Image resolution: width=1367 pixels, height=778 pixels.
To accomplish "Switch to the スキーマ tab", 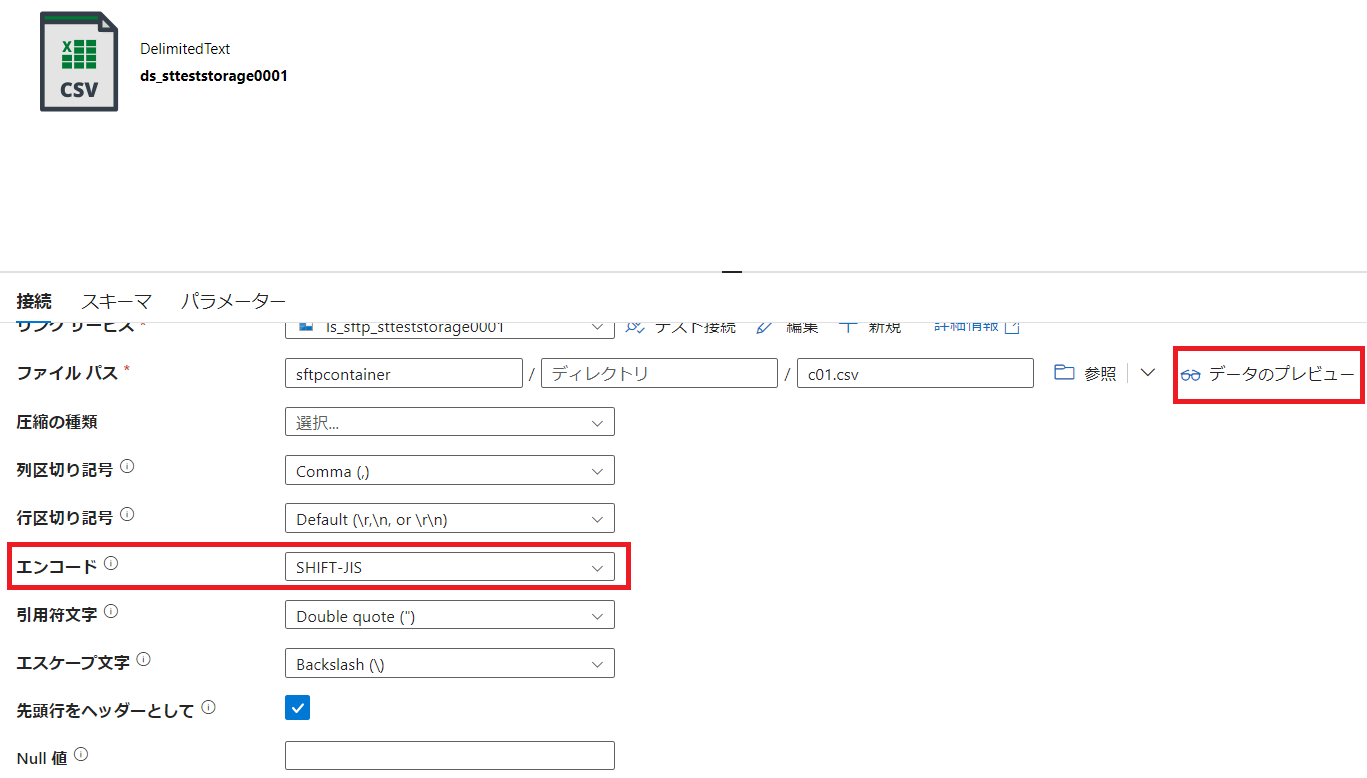I will pyautogui.click(x=116, y=301).
